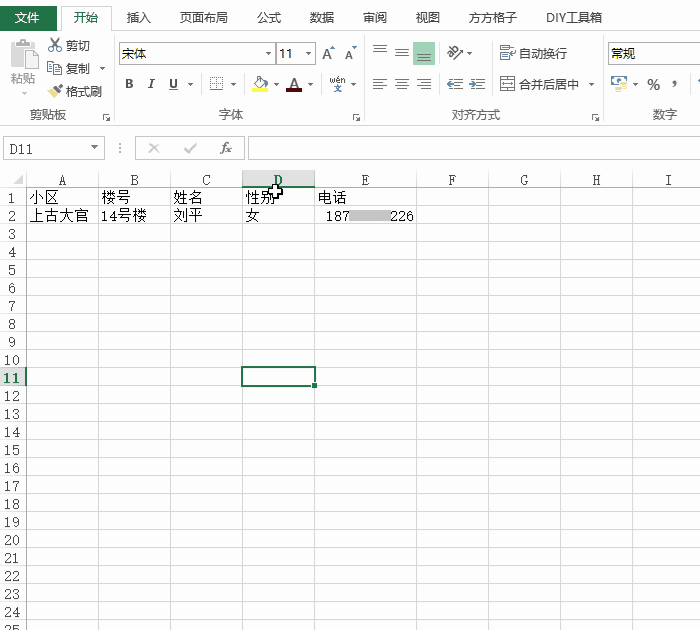Viewport: 700px width, 630px height.
Task: Expand Copy options arrow
Action: point(102,69)
